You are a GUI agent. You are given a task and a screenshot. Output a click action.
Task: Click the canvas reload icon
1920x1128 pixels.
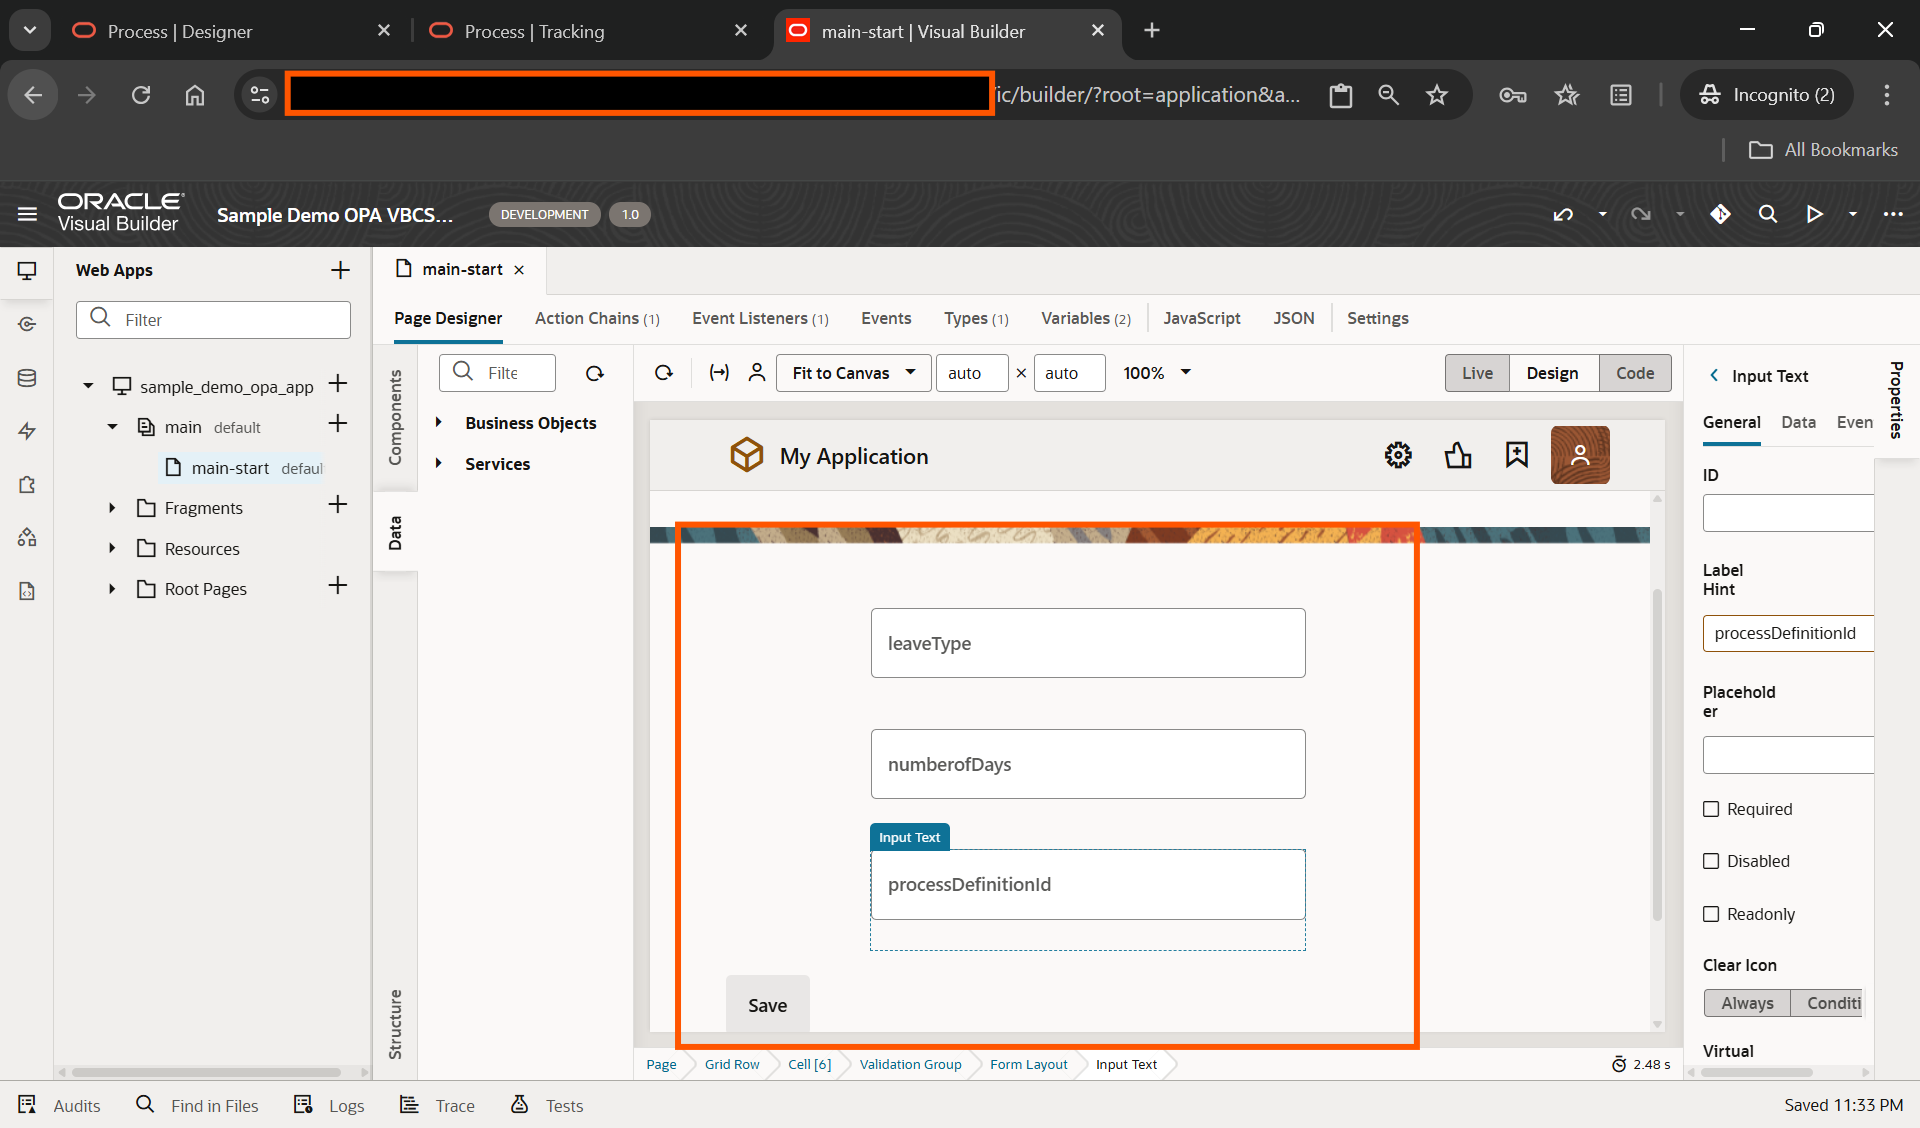(x=664, y=373)
